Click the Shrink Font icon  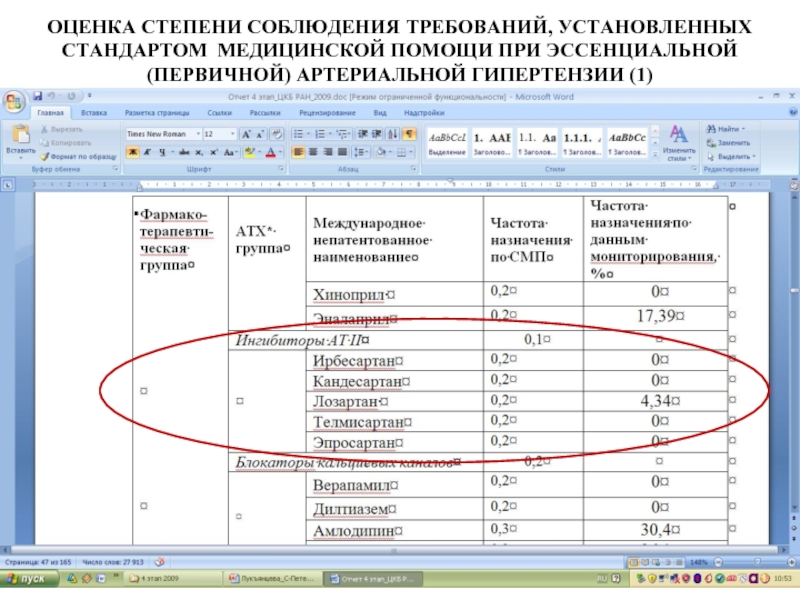(260, 134)
